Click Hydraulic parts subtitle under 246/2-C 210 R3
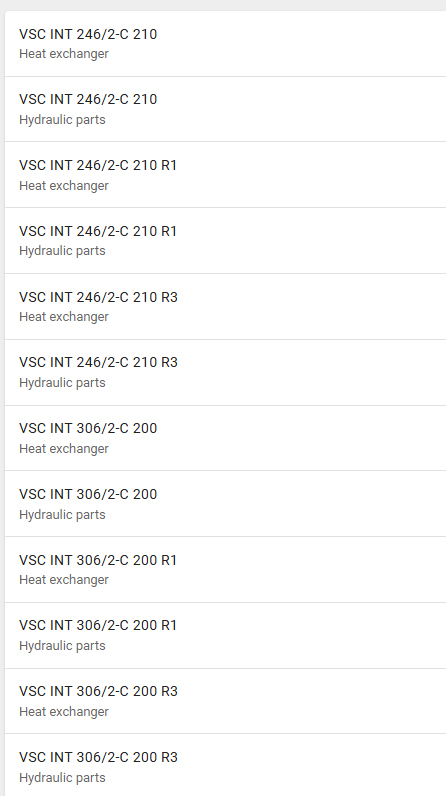This screenshot has height=796, width=446. click(62, 383)
